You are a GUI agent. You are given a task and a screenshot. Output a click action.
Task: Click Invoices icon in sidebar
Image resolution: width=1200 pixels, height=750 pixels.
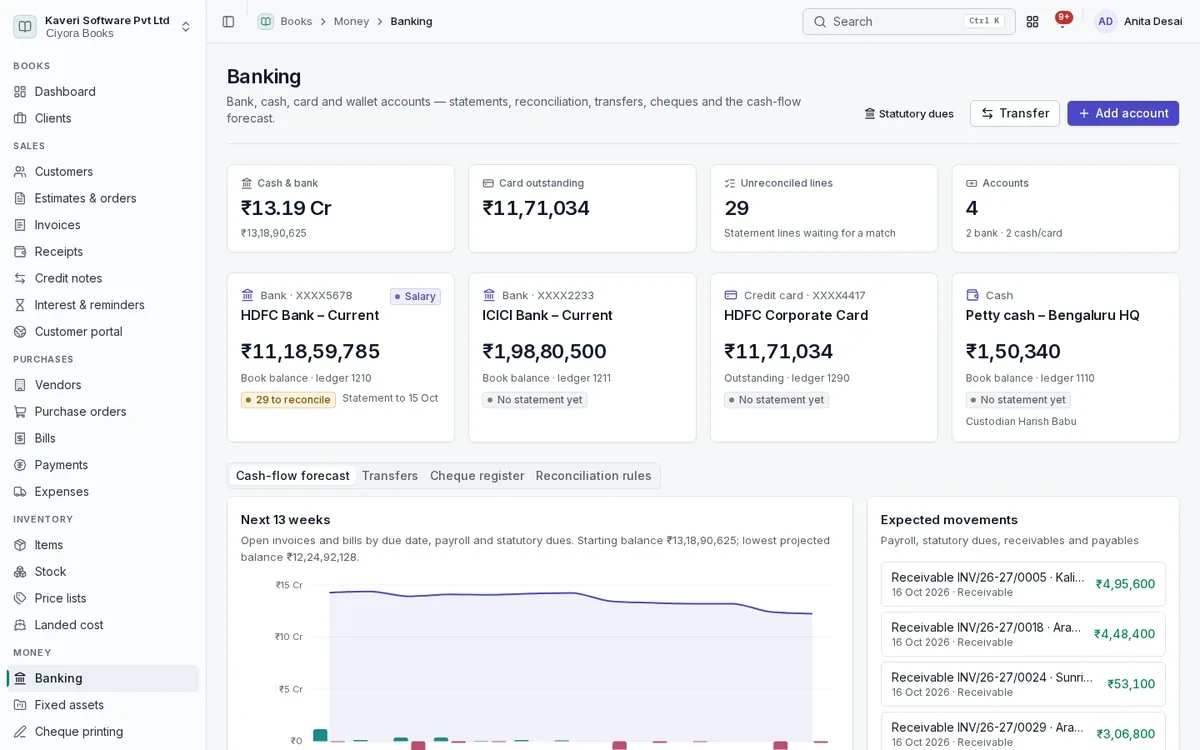20,225
